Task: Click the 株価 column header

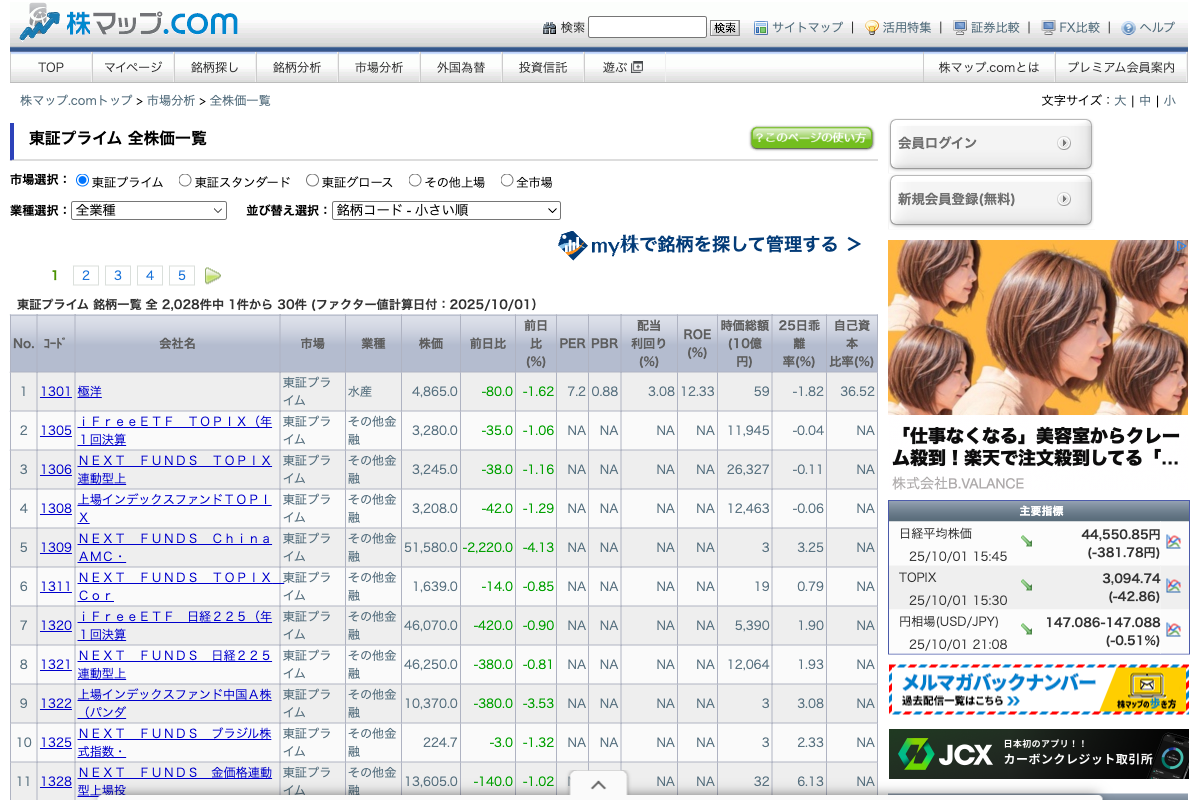Action: tap(431, 343)
